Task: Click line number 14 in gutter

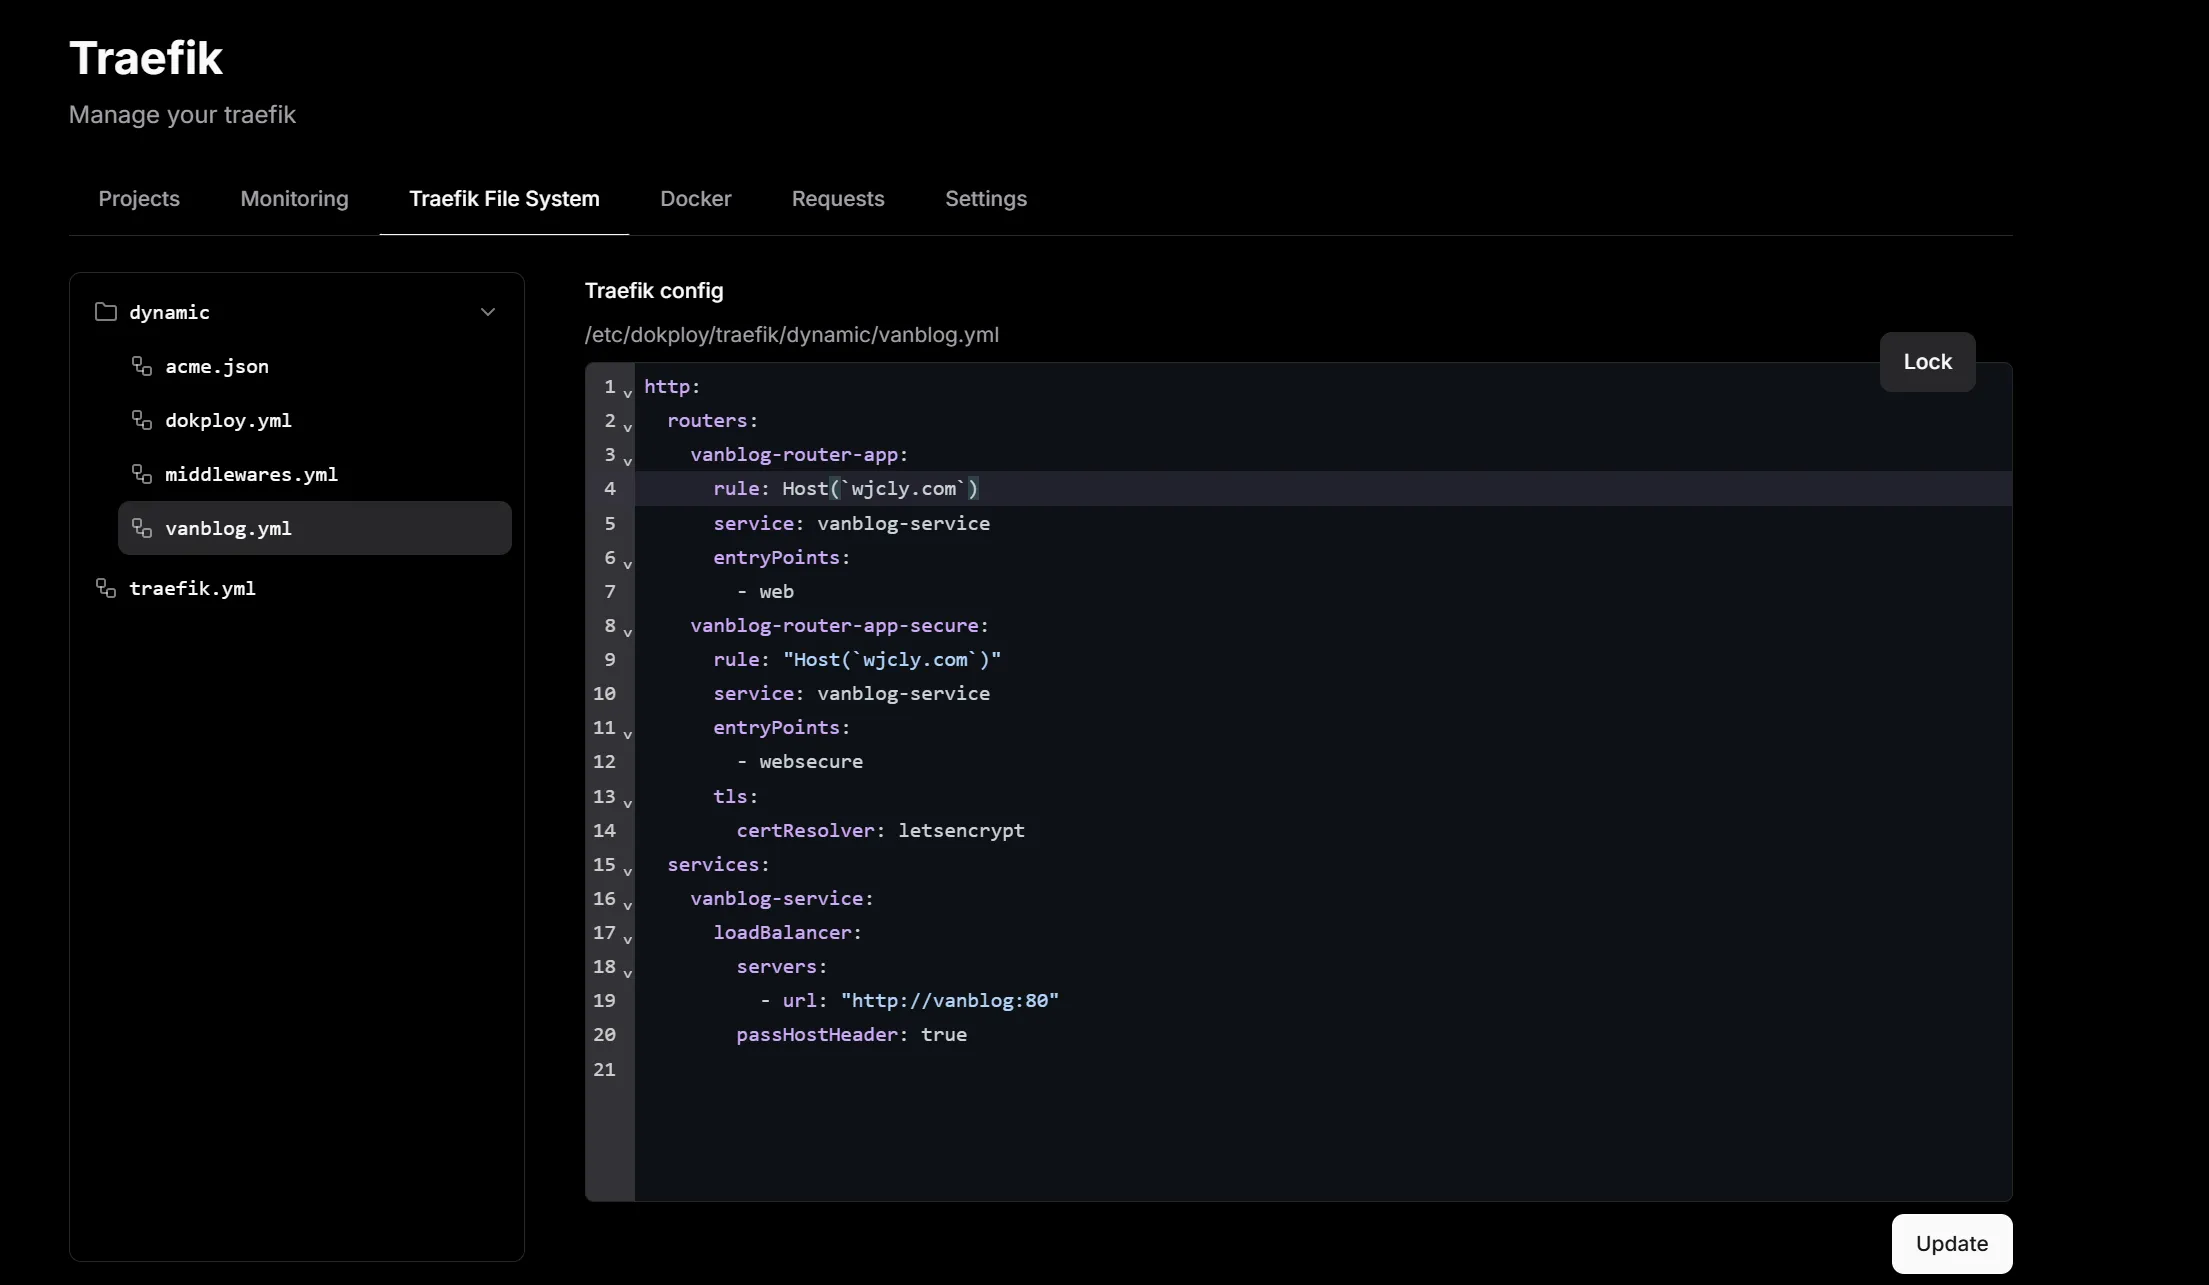Action: (x=604, y=830)
